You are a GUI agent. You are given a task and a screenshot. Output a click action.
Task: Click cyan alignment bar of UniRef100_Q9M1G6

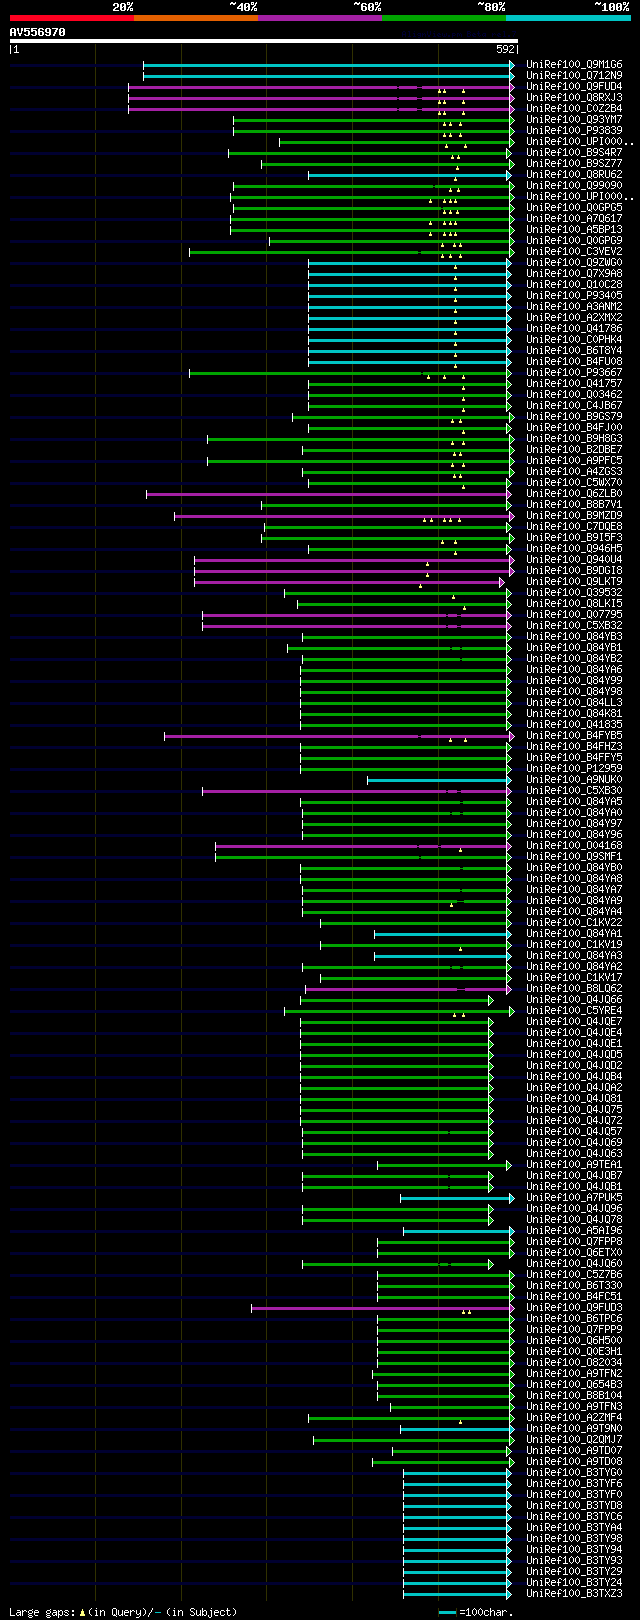click(329, 65)
